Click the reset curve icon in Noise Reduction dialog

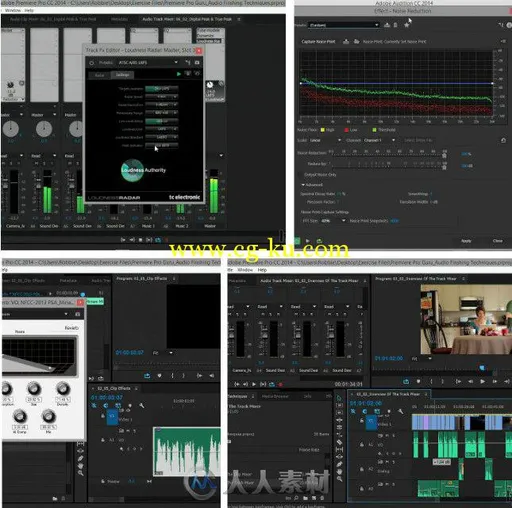503,140
